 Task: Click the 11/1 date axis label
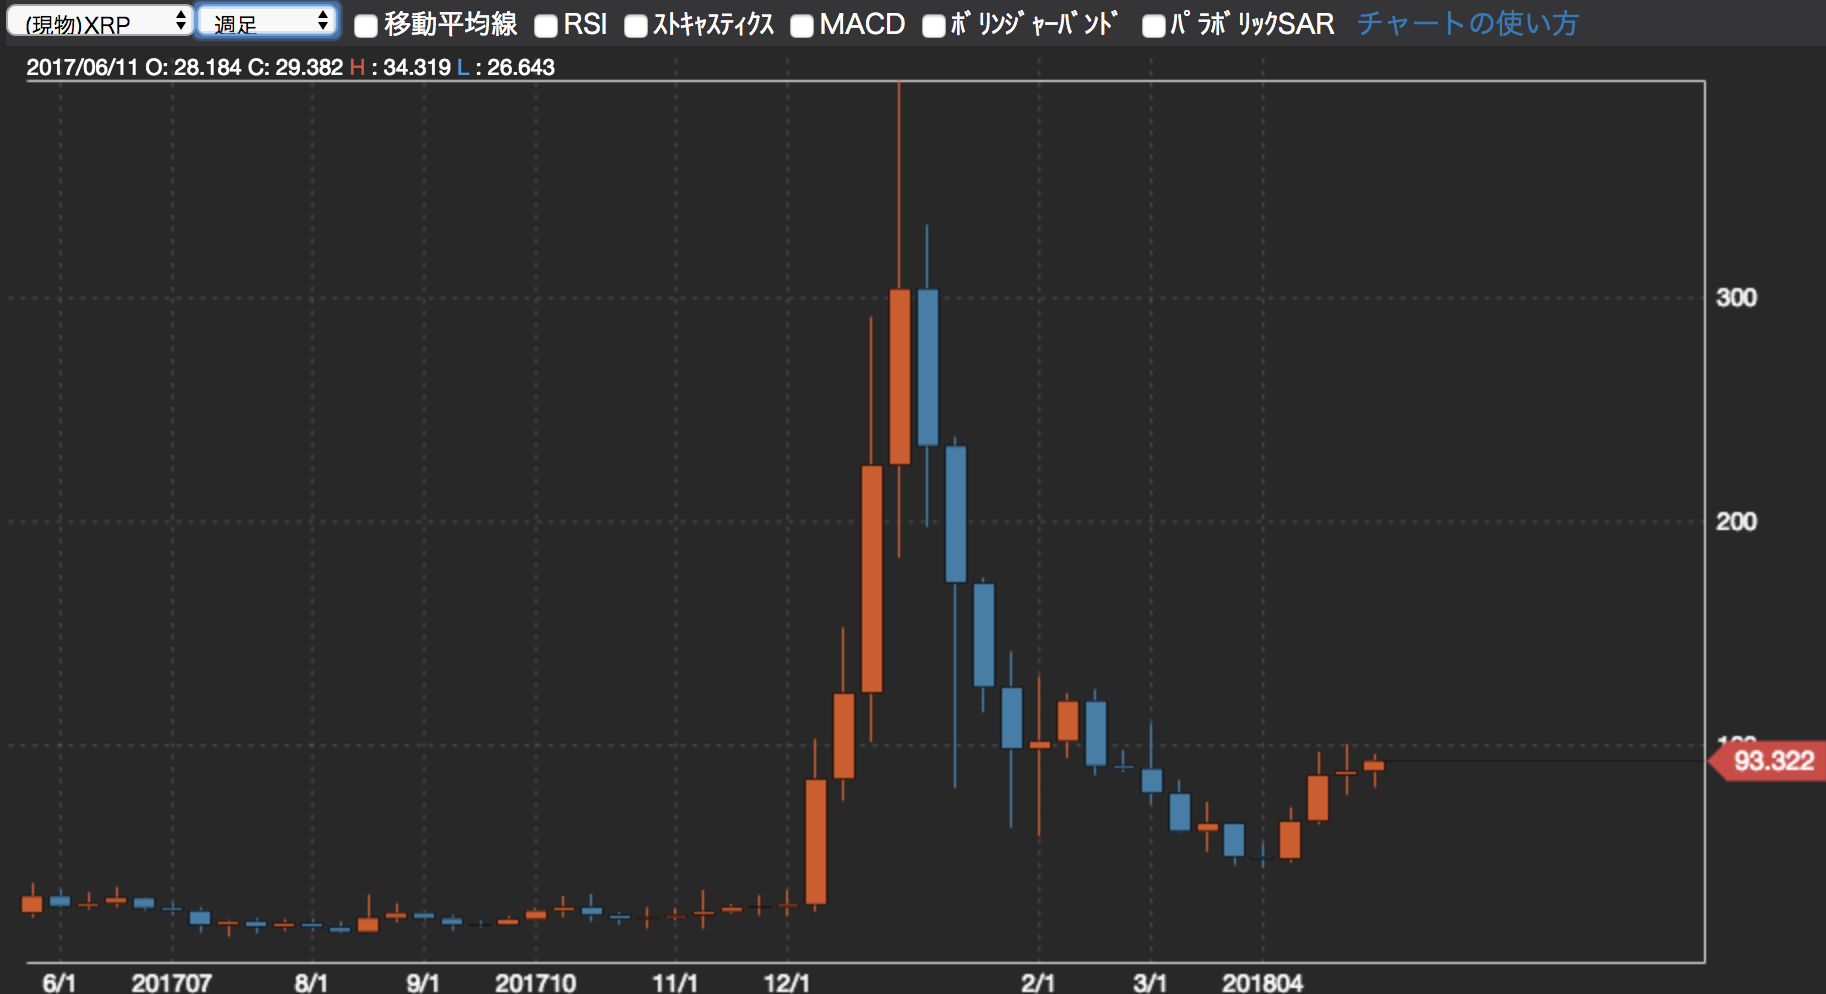click(675, 983)
